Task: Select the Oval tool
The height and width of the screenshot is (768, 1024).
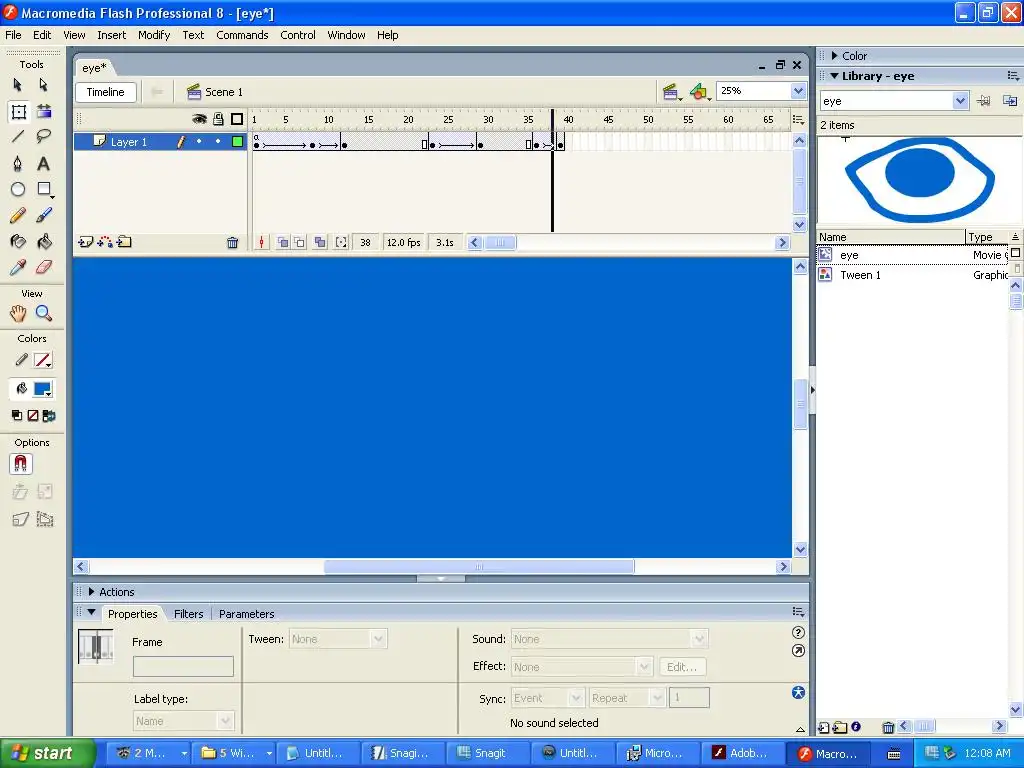Action: 18,189
